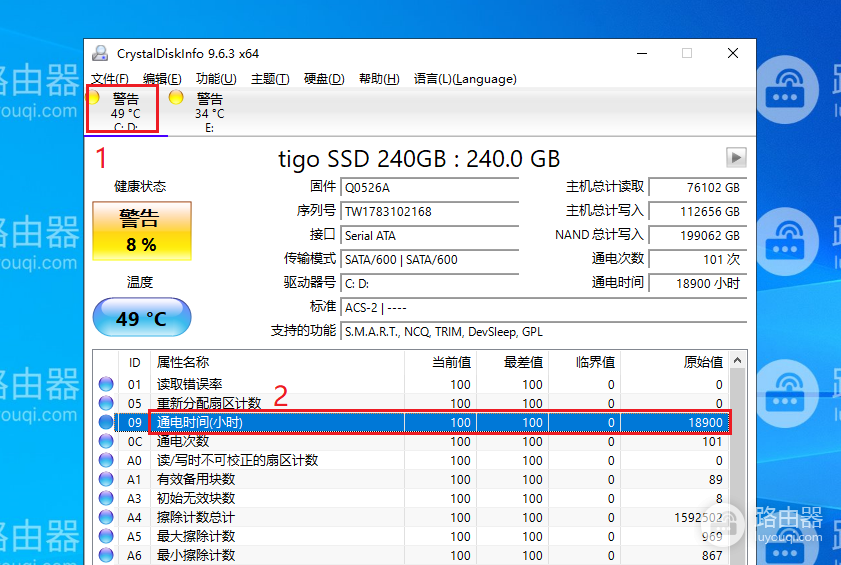Open the 功能(U) menu
Image resolution: width=841 pixels, height=565 pixels.
(x=216, y=79)
